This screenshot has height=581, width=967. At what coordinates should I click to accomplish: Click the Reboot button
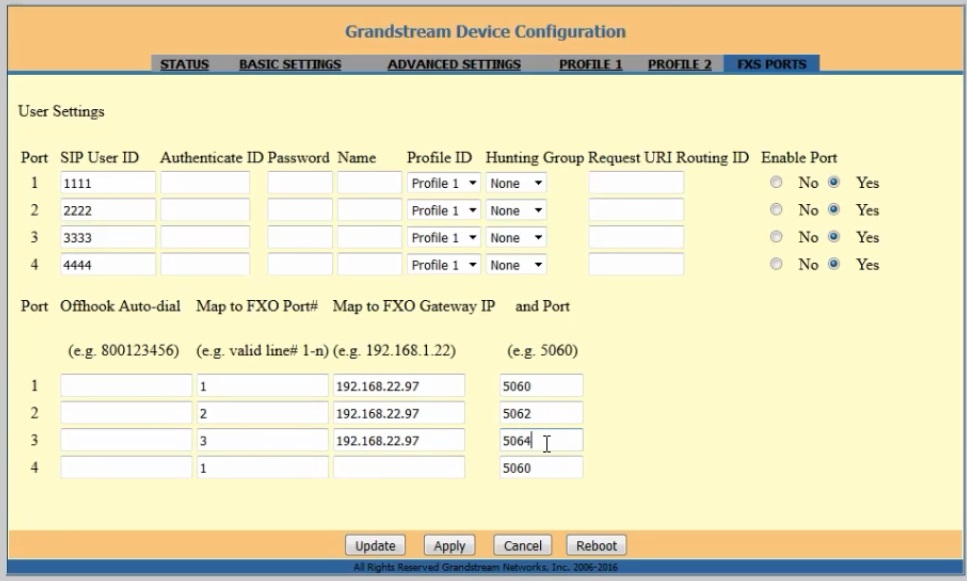pyautogui.click(x=596, y=546)
